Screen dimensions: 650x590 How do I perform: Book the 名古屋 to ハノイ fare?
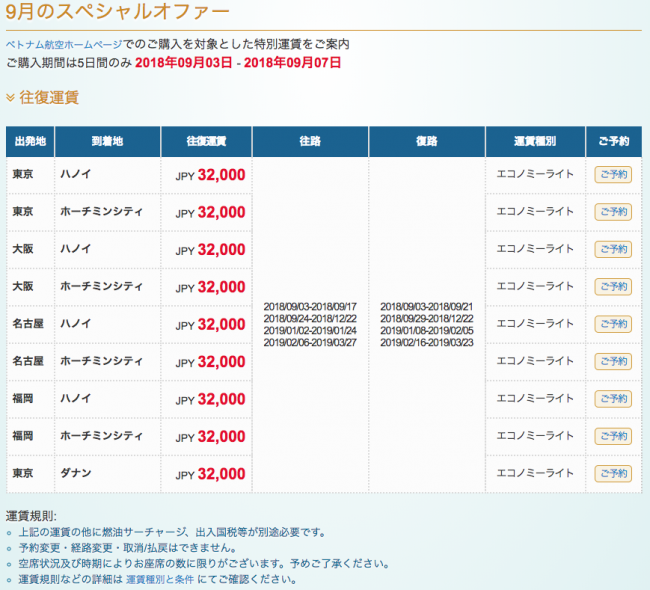[x=613, y=324]
